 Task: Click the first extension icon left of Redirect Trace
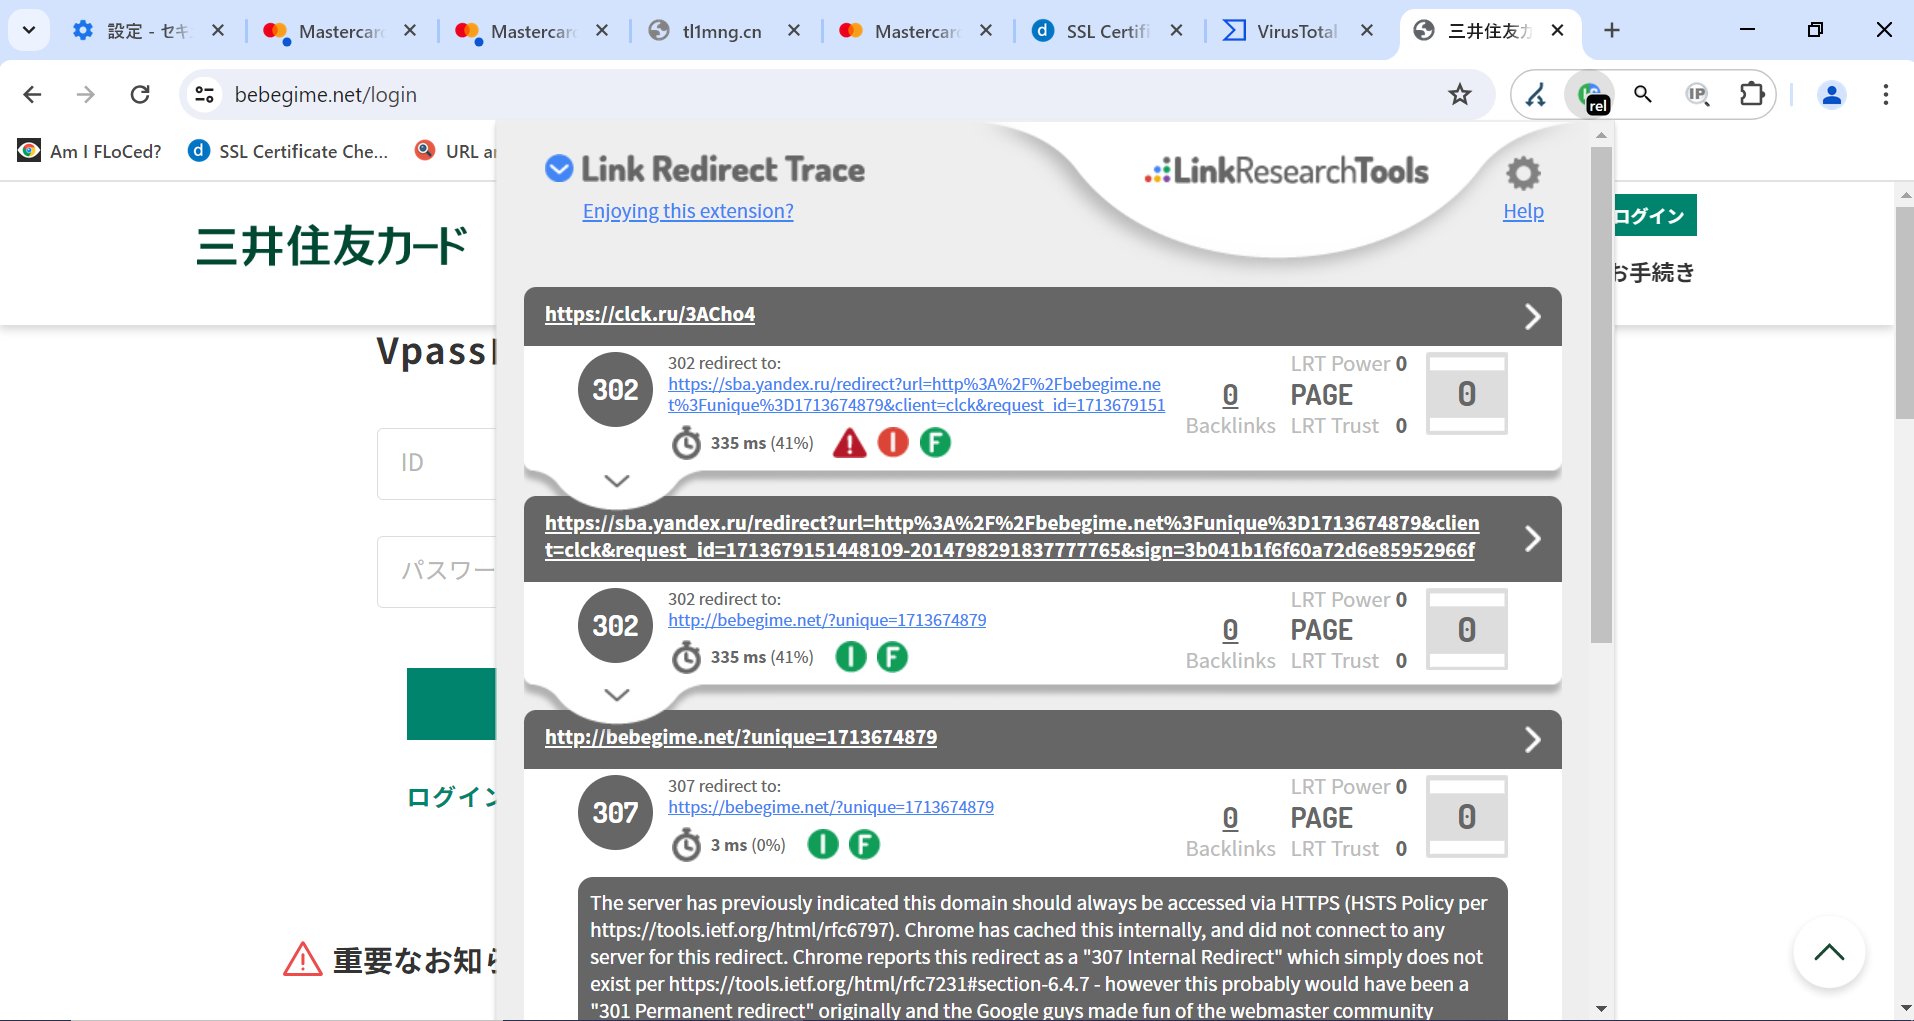click(x=1536, y=95)
